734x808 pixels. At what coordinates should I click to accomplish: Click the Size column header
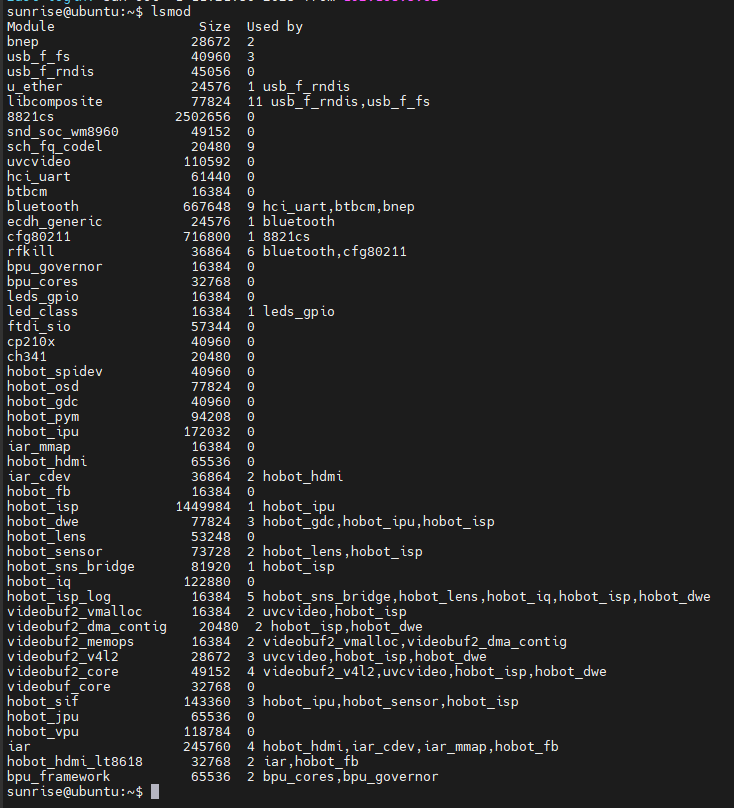[x=214, y=26]
